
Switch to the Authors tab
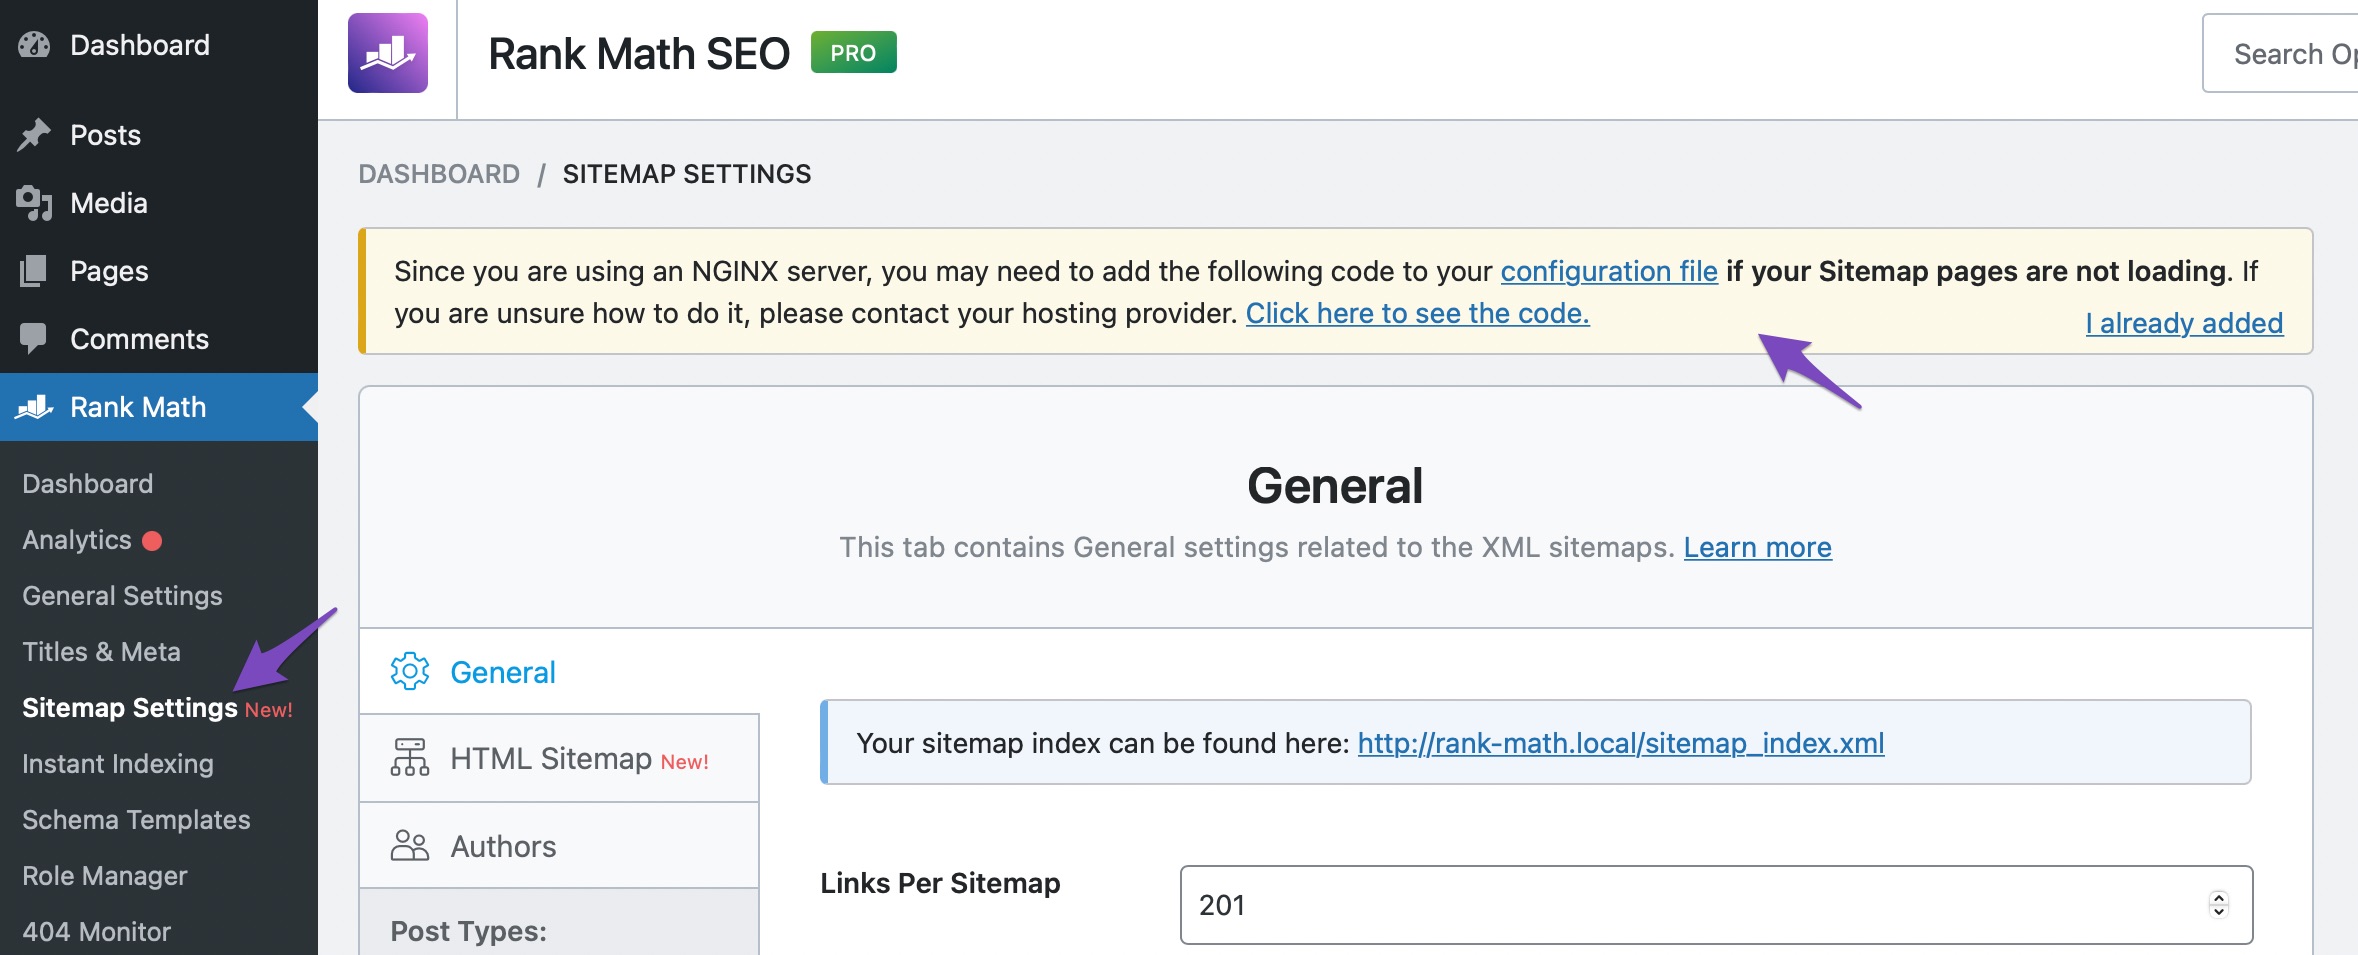(x=559, y=846)
